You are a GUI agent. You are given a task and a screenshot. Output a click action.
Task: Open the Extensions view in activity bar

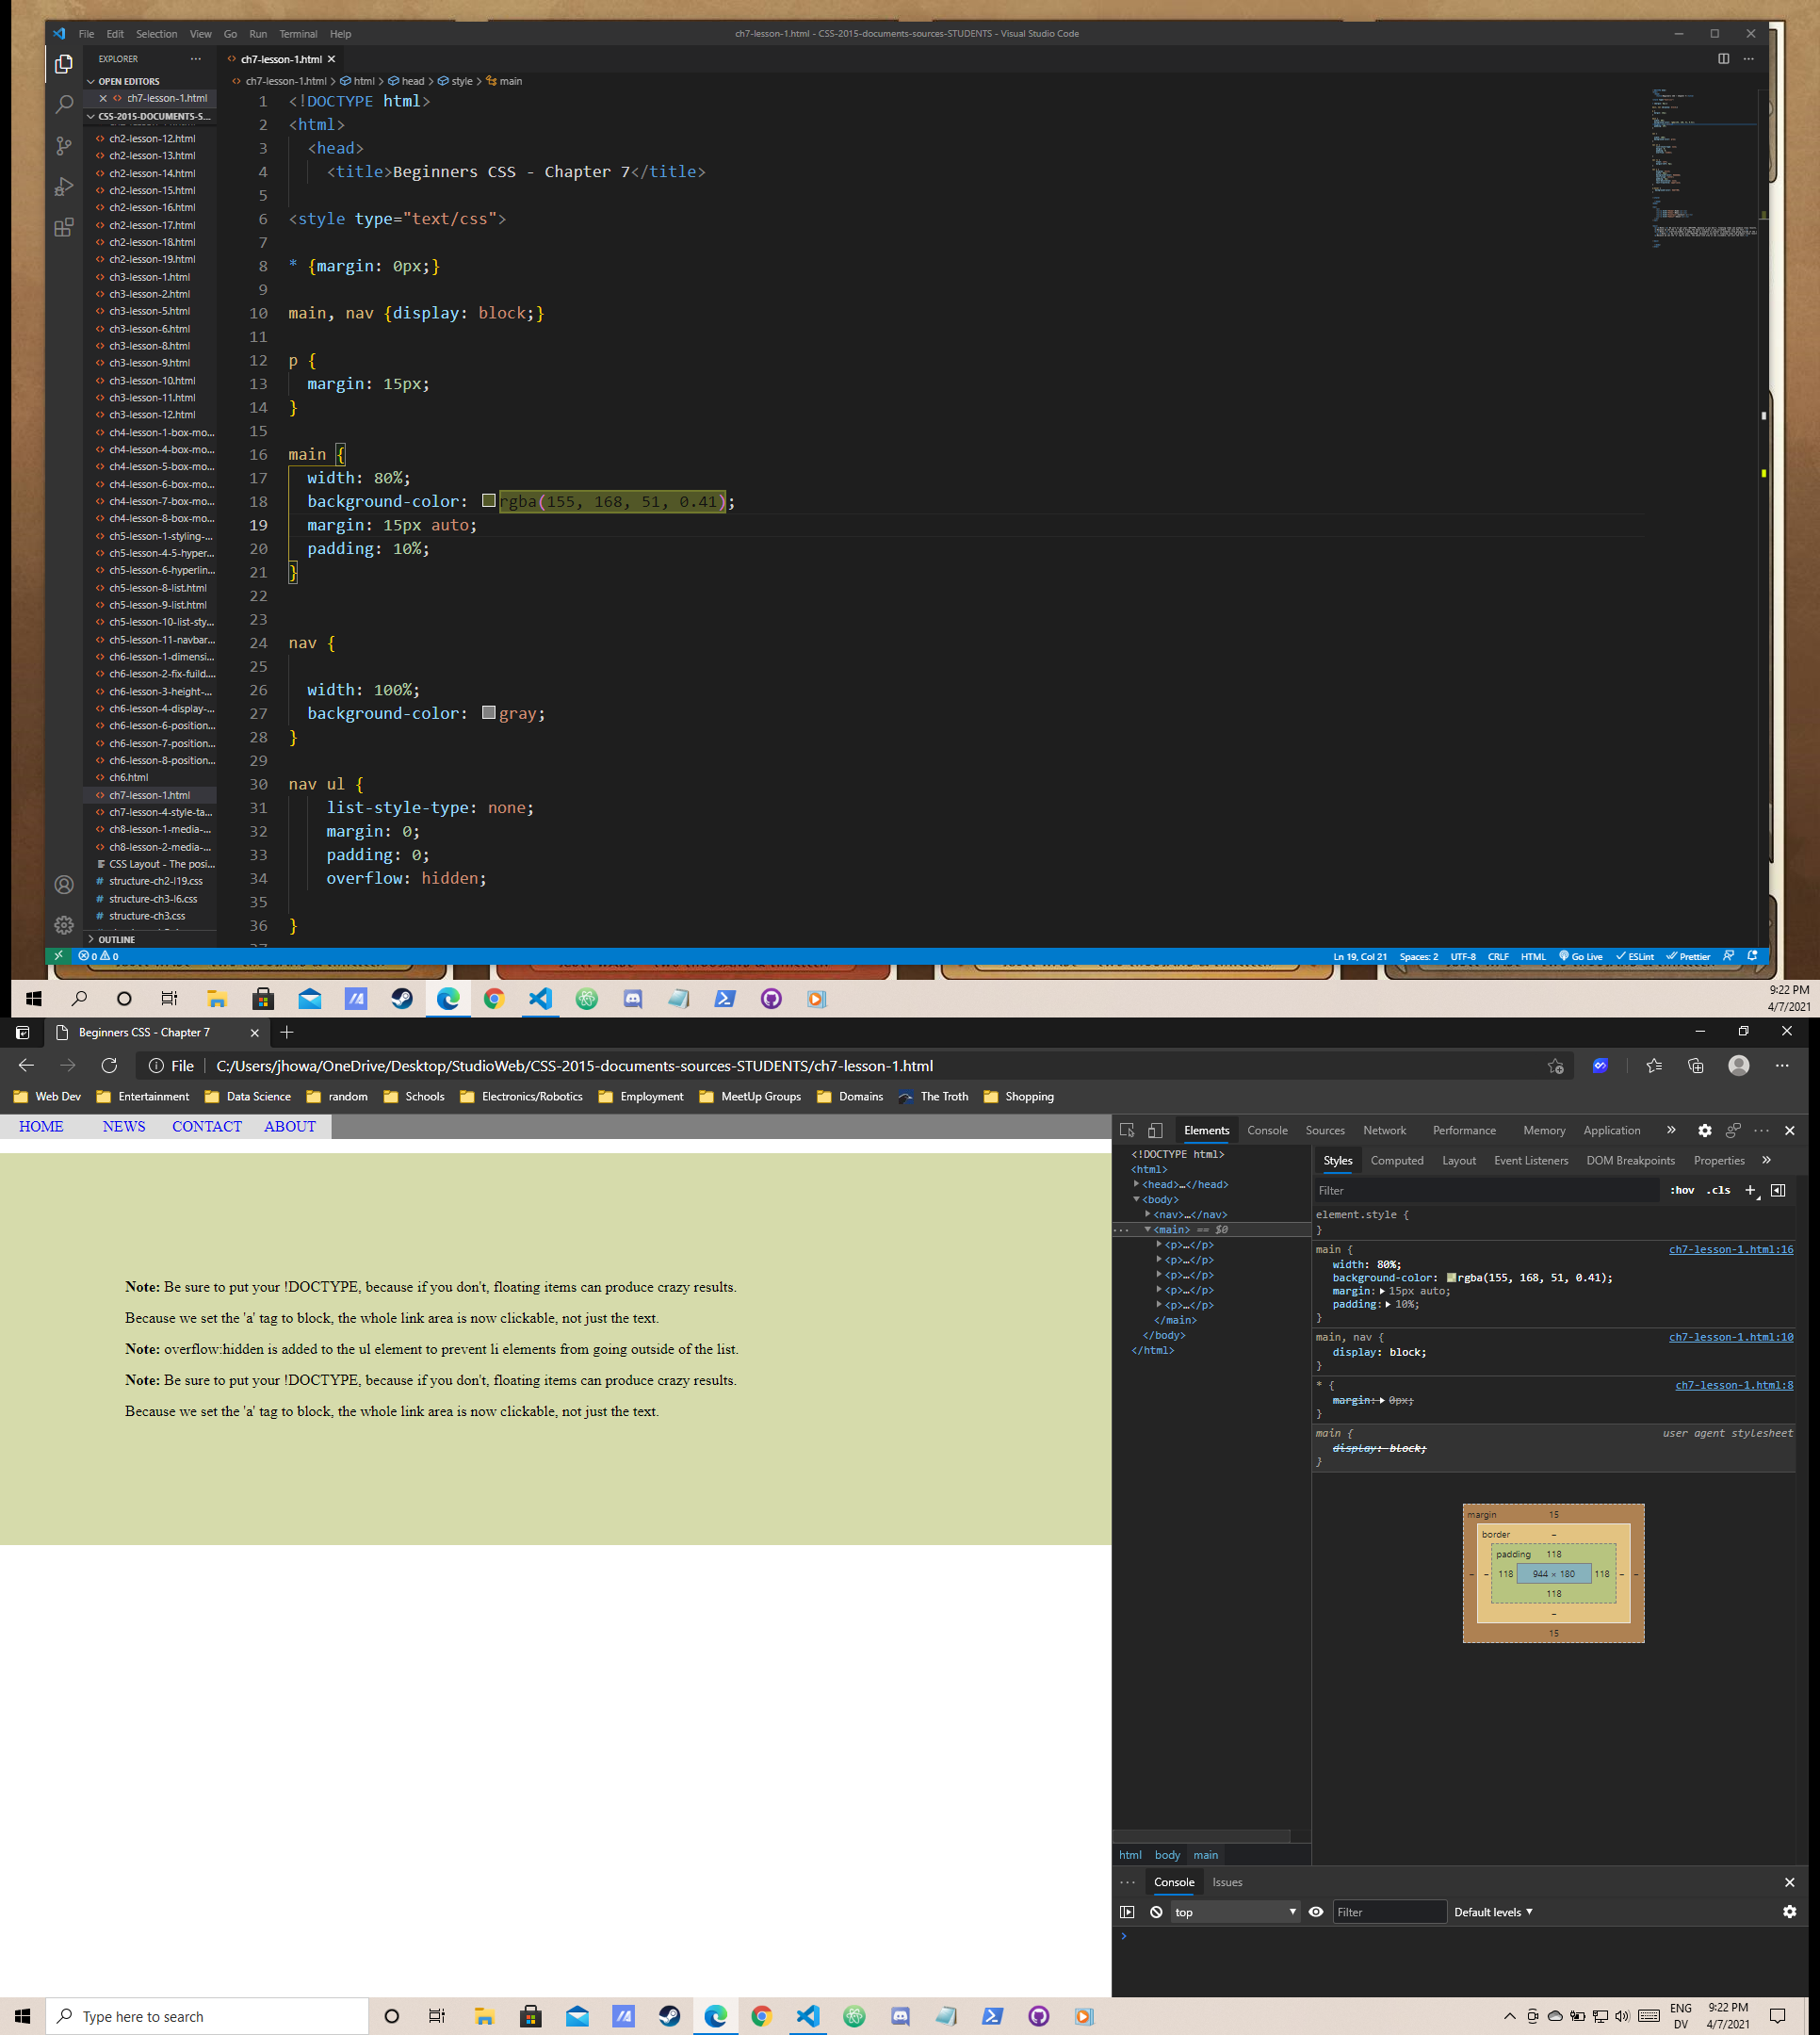pyautogui.click(x=64, y=228)
